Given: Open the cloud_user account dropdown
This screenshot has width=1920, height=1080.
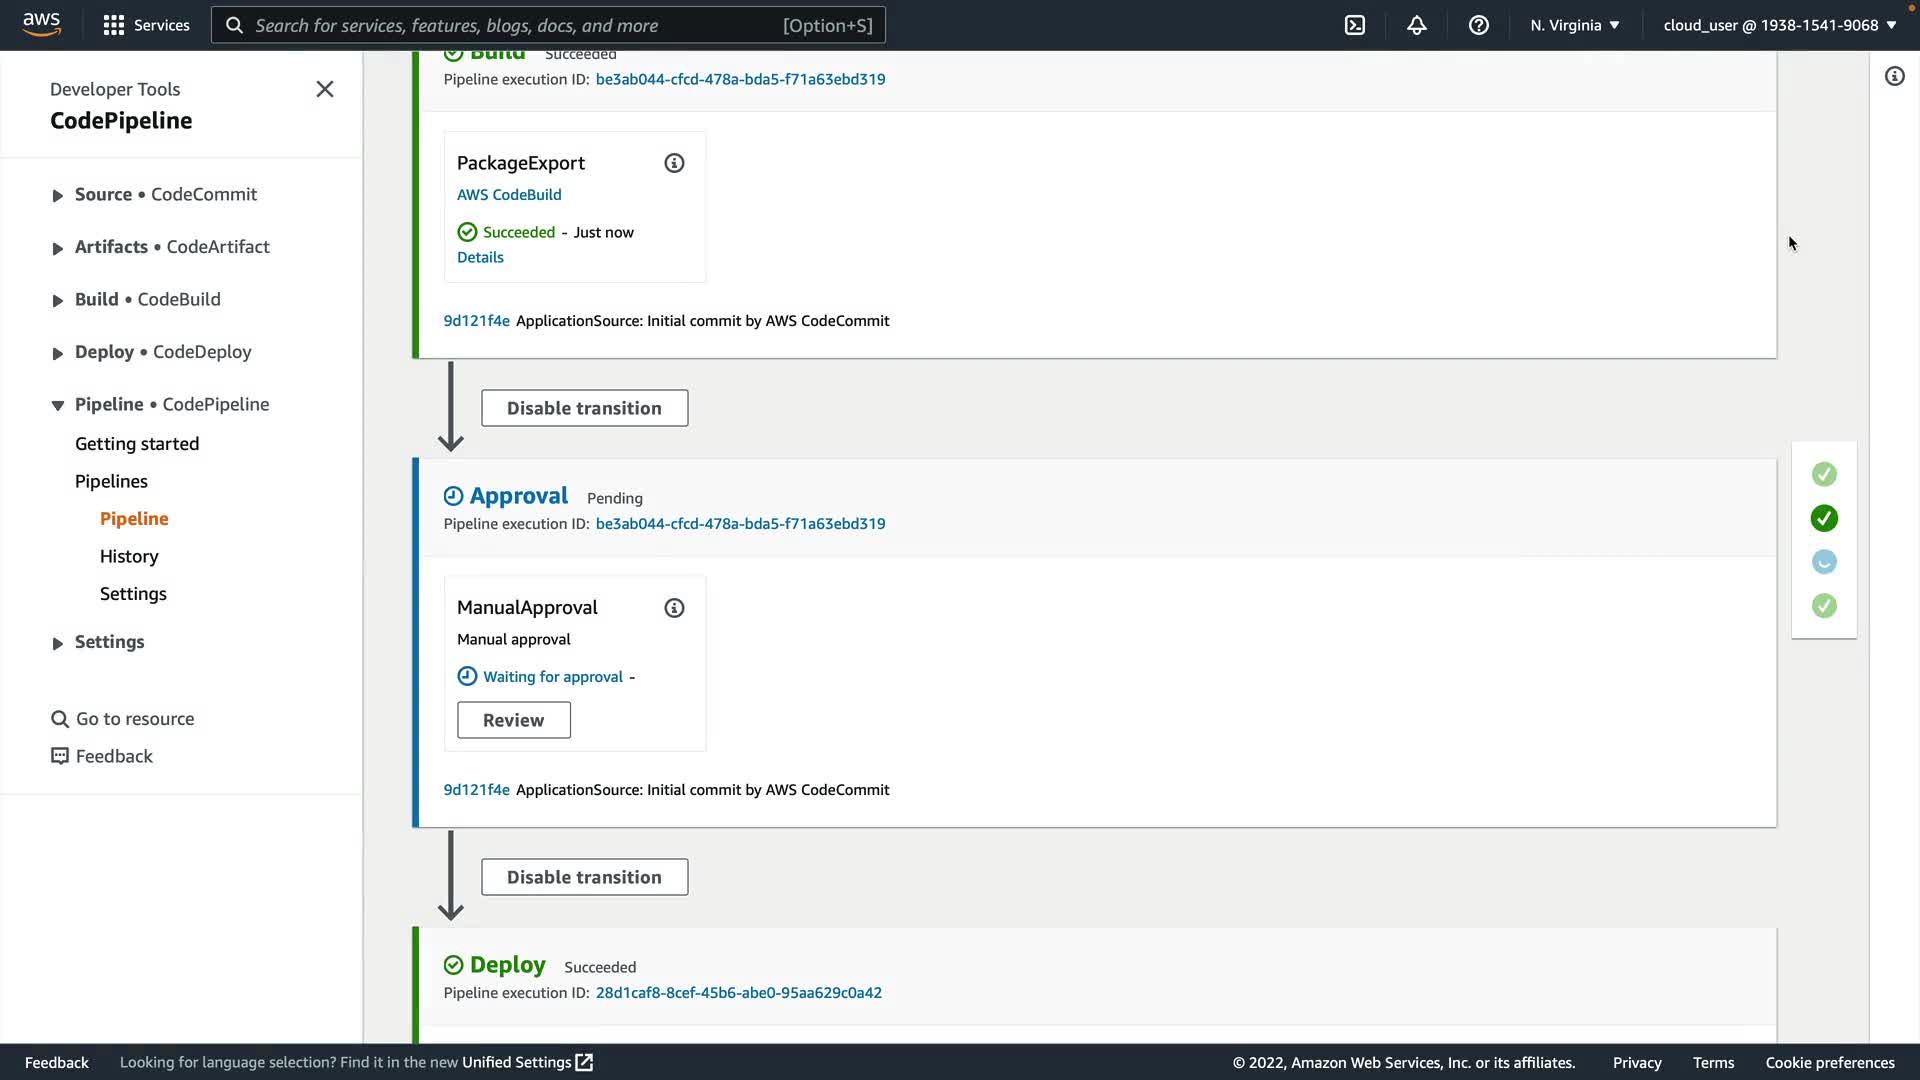Looking at the screenshot, I should point(1779,25).
